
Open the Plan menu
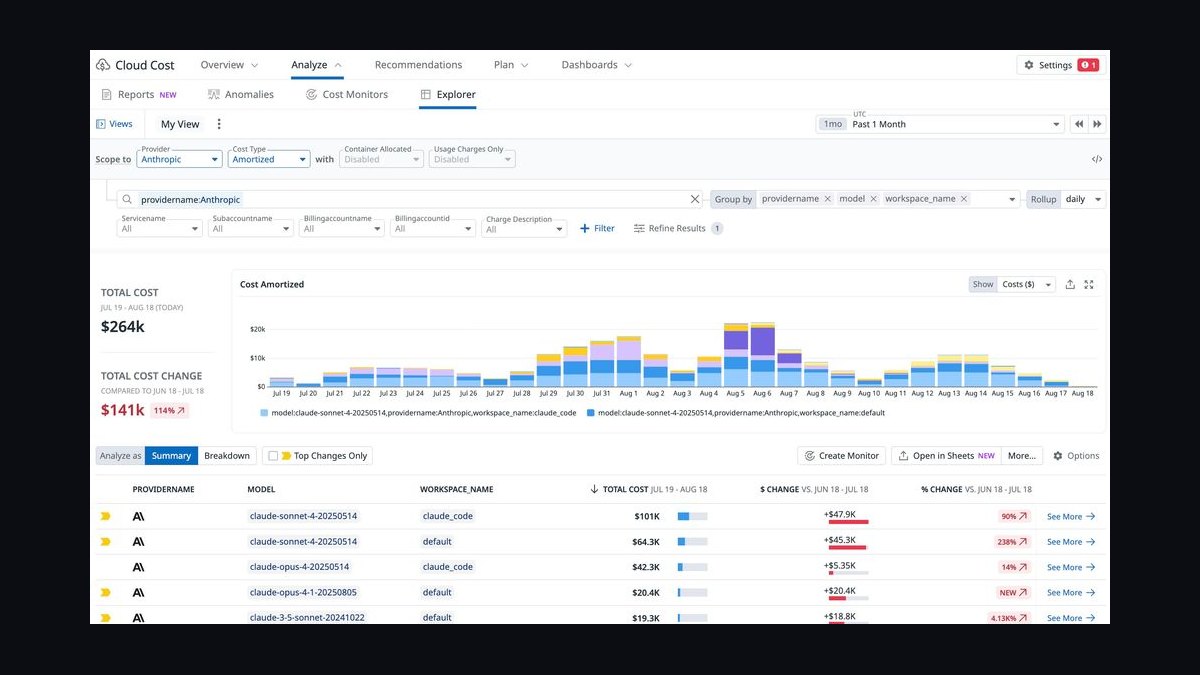coord(511,65)
